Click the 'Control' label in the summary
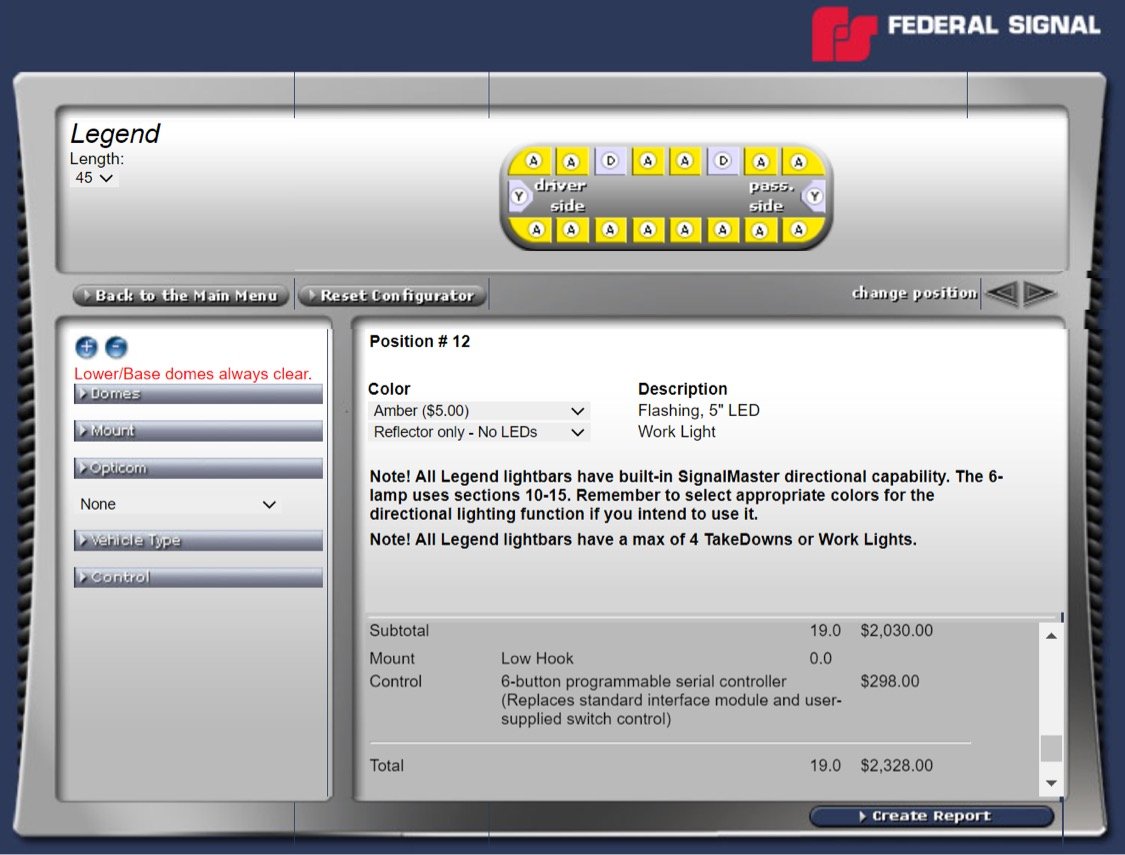Image resolution: width=1125 pixels, height=855 pixels. click(395, 681)
